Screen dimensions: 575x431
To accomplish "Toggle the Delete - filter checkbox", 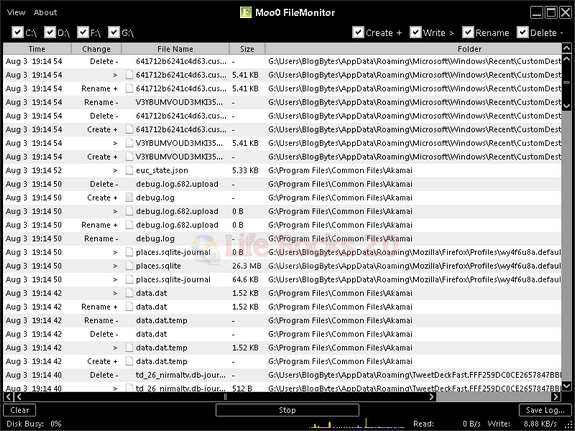I will (x=523, y=32).
